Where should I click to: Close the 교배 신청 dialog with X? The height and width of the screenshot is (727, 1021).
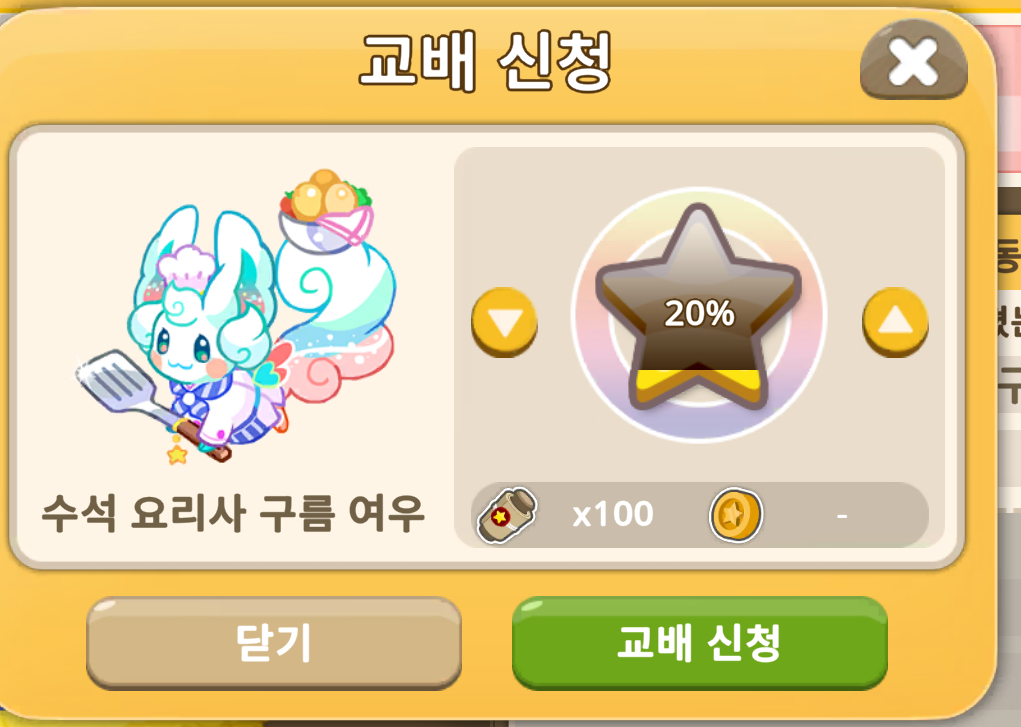point(914,61)
